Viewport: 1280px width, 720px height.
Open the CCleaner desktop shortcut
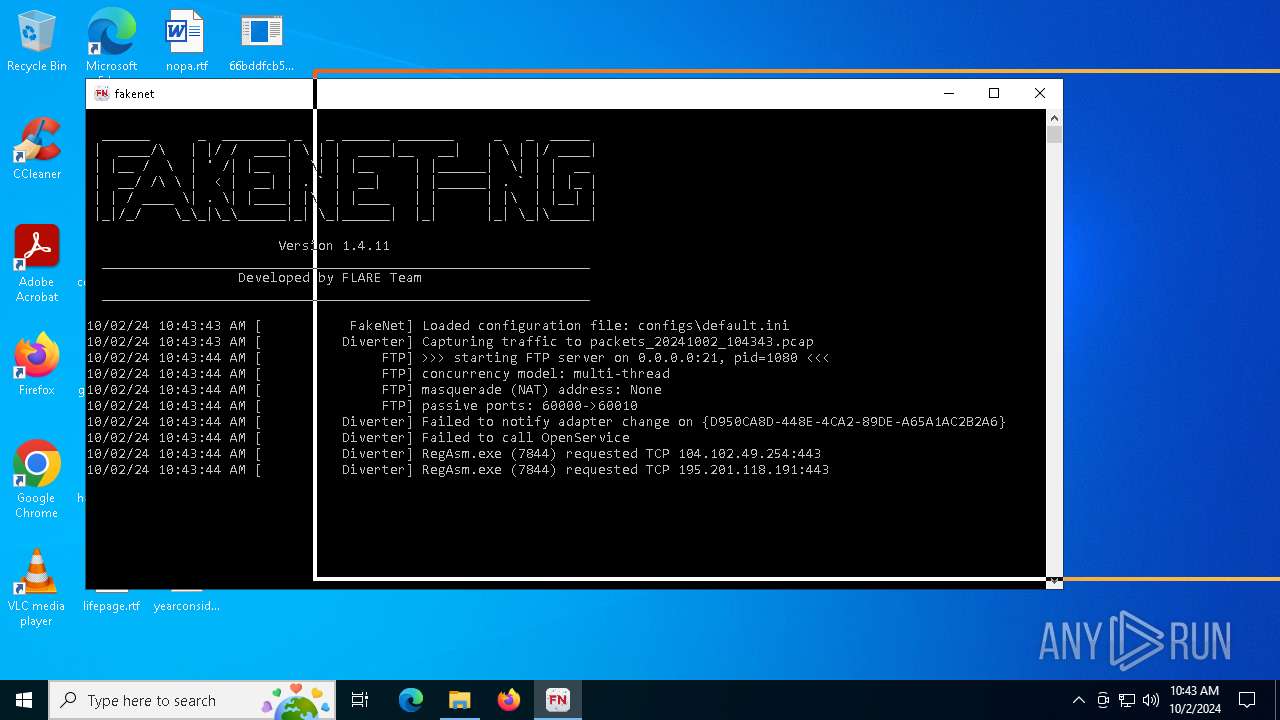pos(36,150)
